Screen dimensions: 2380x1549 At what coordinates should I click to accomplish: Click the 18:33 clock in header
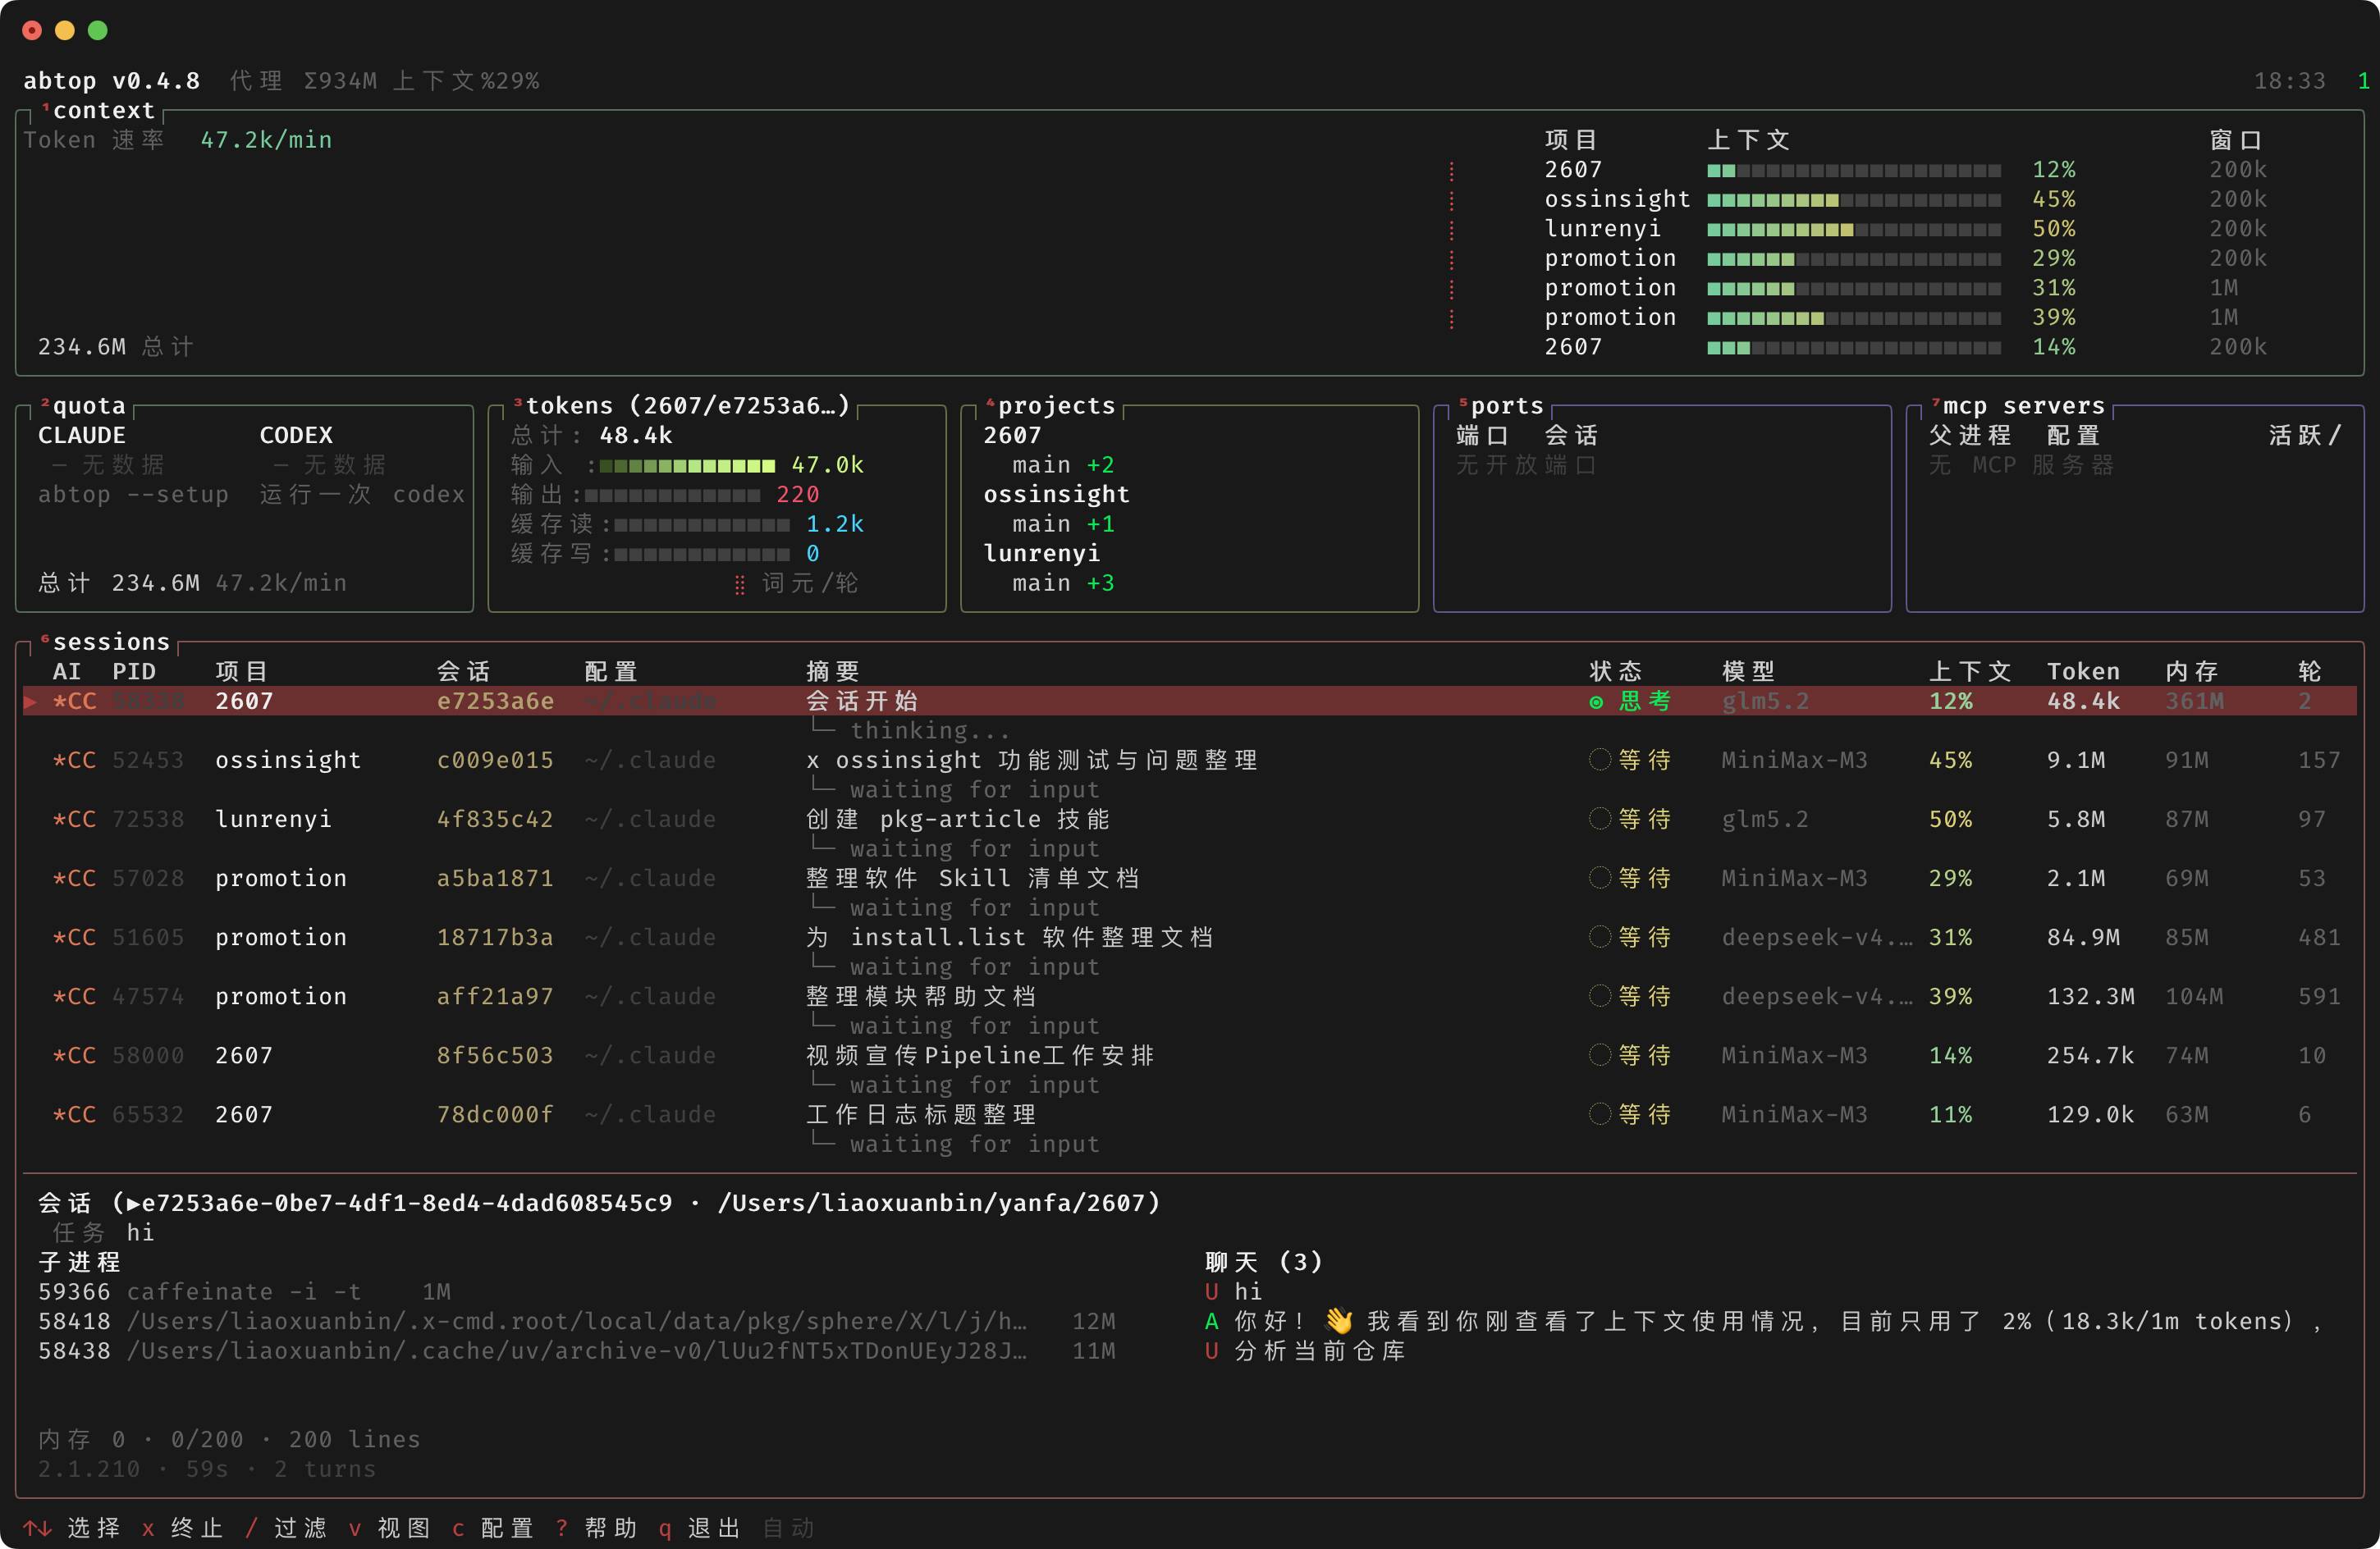pyautogui.click(x=2290, y=81)
